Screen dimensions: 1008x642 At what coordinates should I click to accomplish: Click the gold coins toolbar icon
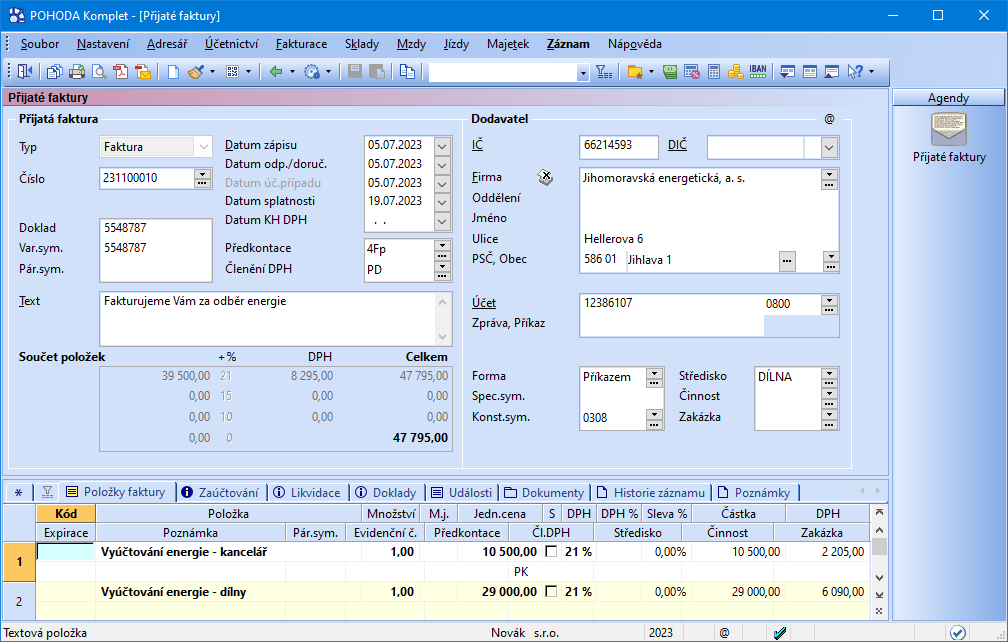tap(735, 71)
